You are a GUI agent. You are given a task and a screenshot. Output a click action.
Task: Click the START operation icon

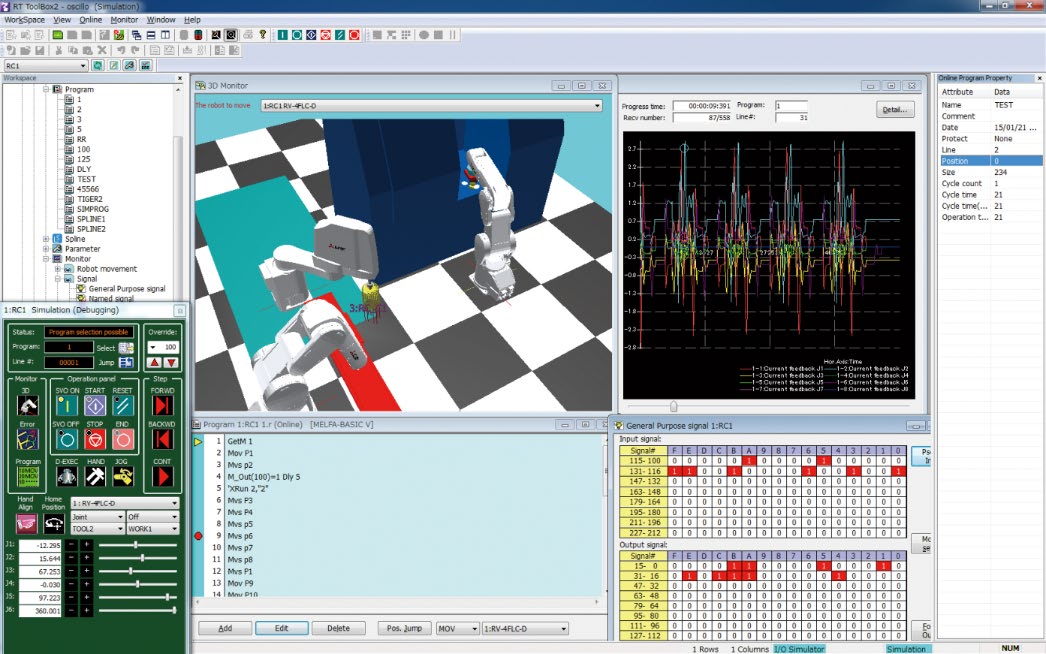click(95, 406)
